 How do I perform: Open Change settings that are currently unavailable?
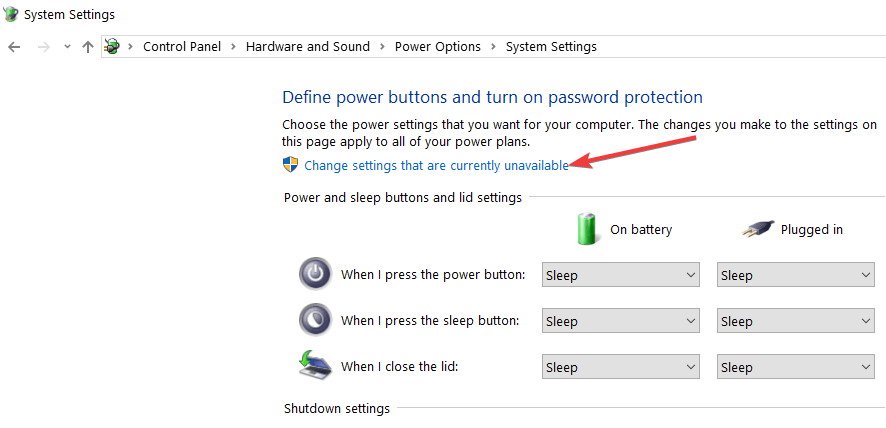point(436,166)
